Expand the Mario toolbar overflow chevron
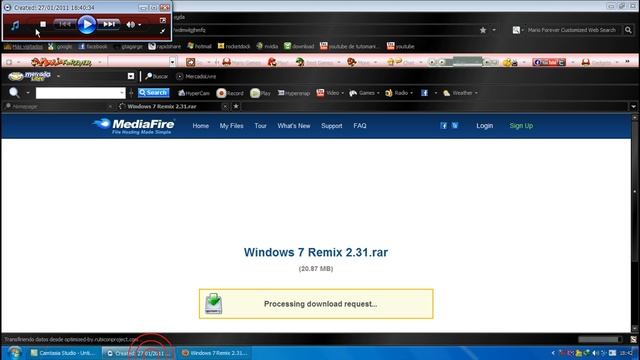Viewport: 640px width, 360px height. pyautogui.click(x=627, y=62)
